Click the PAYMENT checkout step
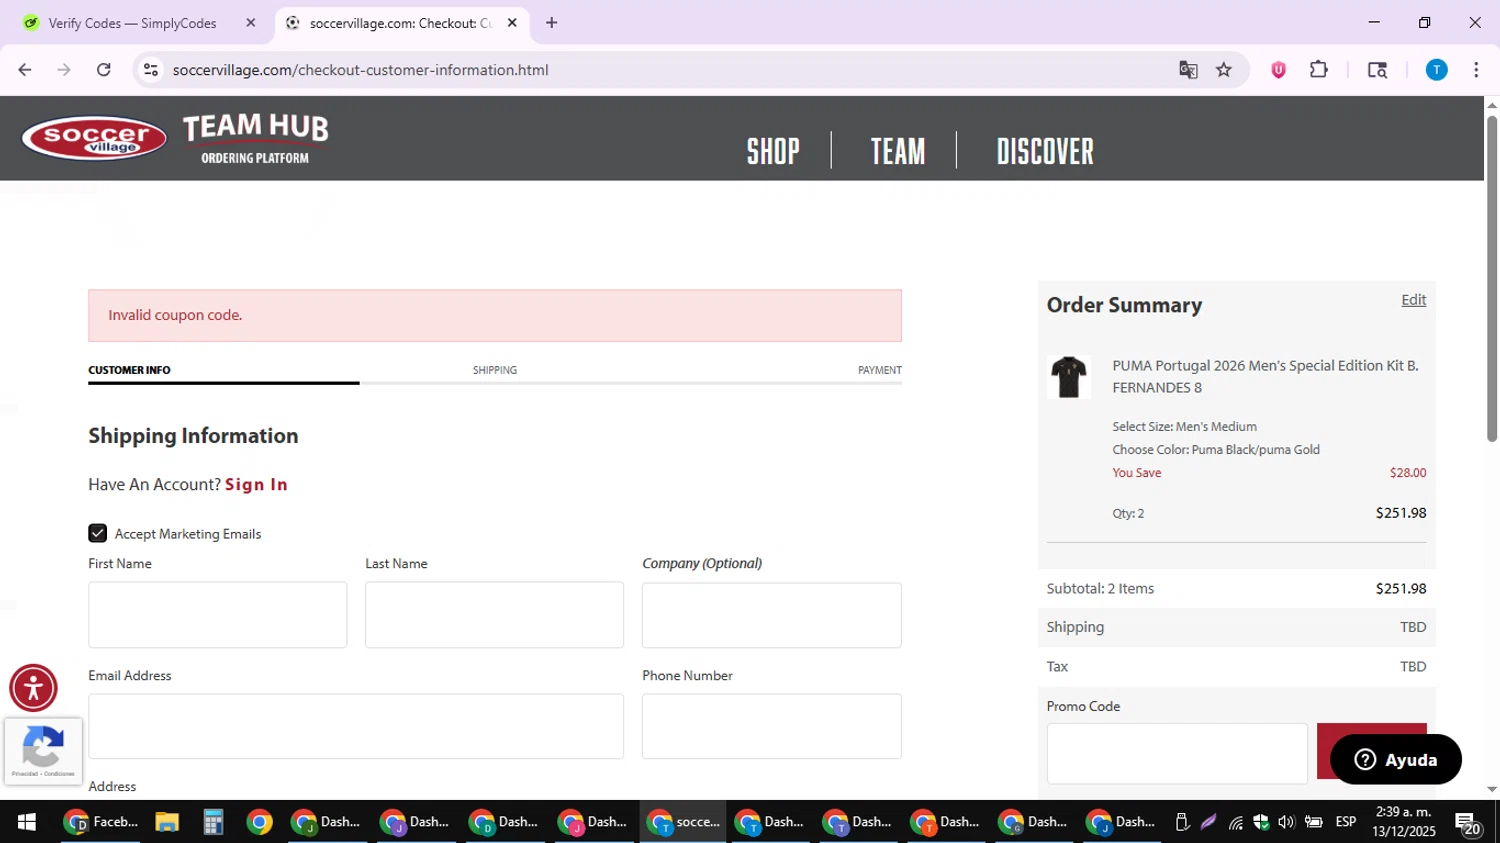Screen dimensions: 1500x843 point(880,370)
